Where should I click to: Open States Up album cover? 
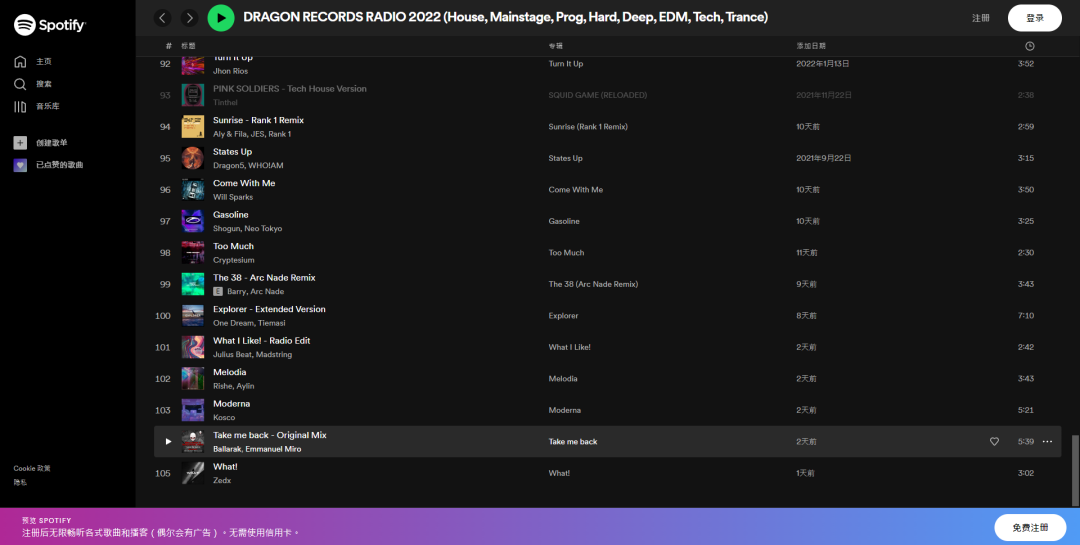(x=193, y=158)
